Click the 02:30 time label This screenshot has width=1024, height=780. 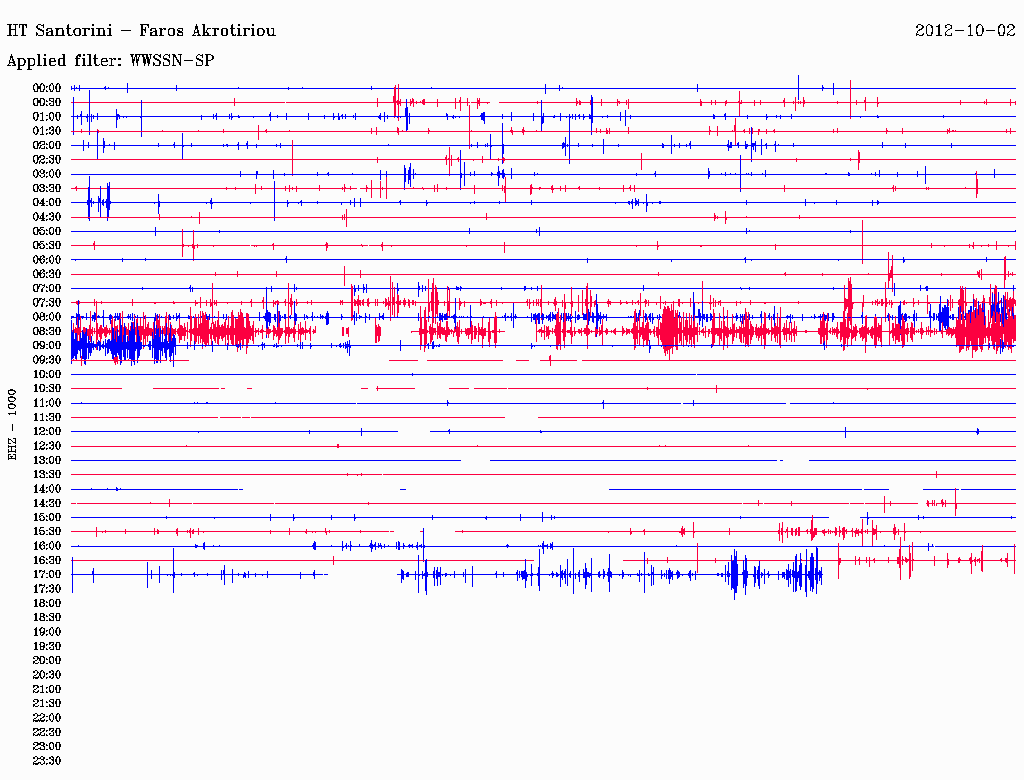click(x=47, y=160)
